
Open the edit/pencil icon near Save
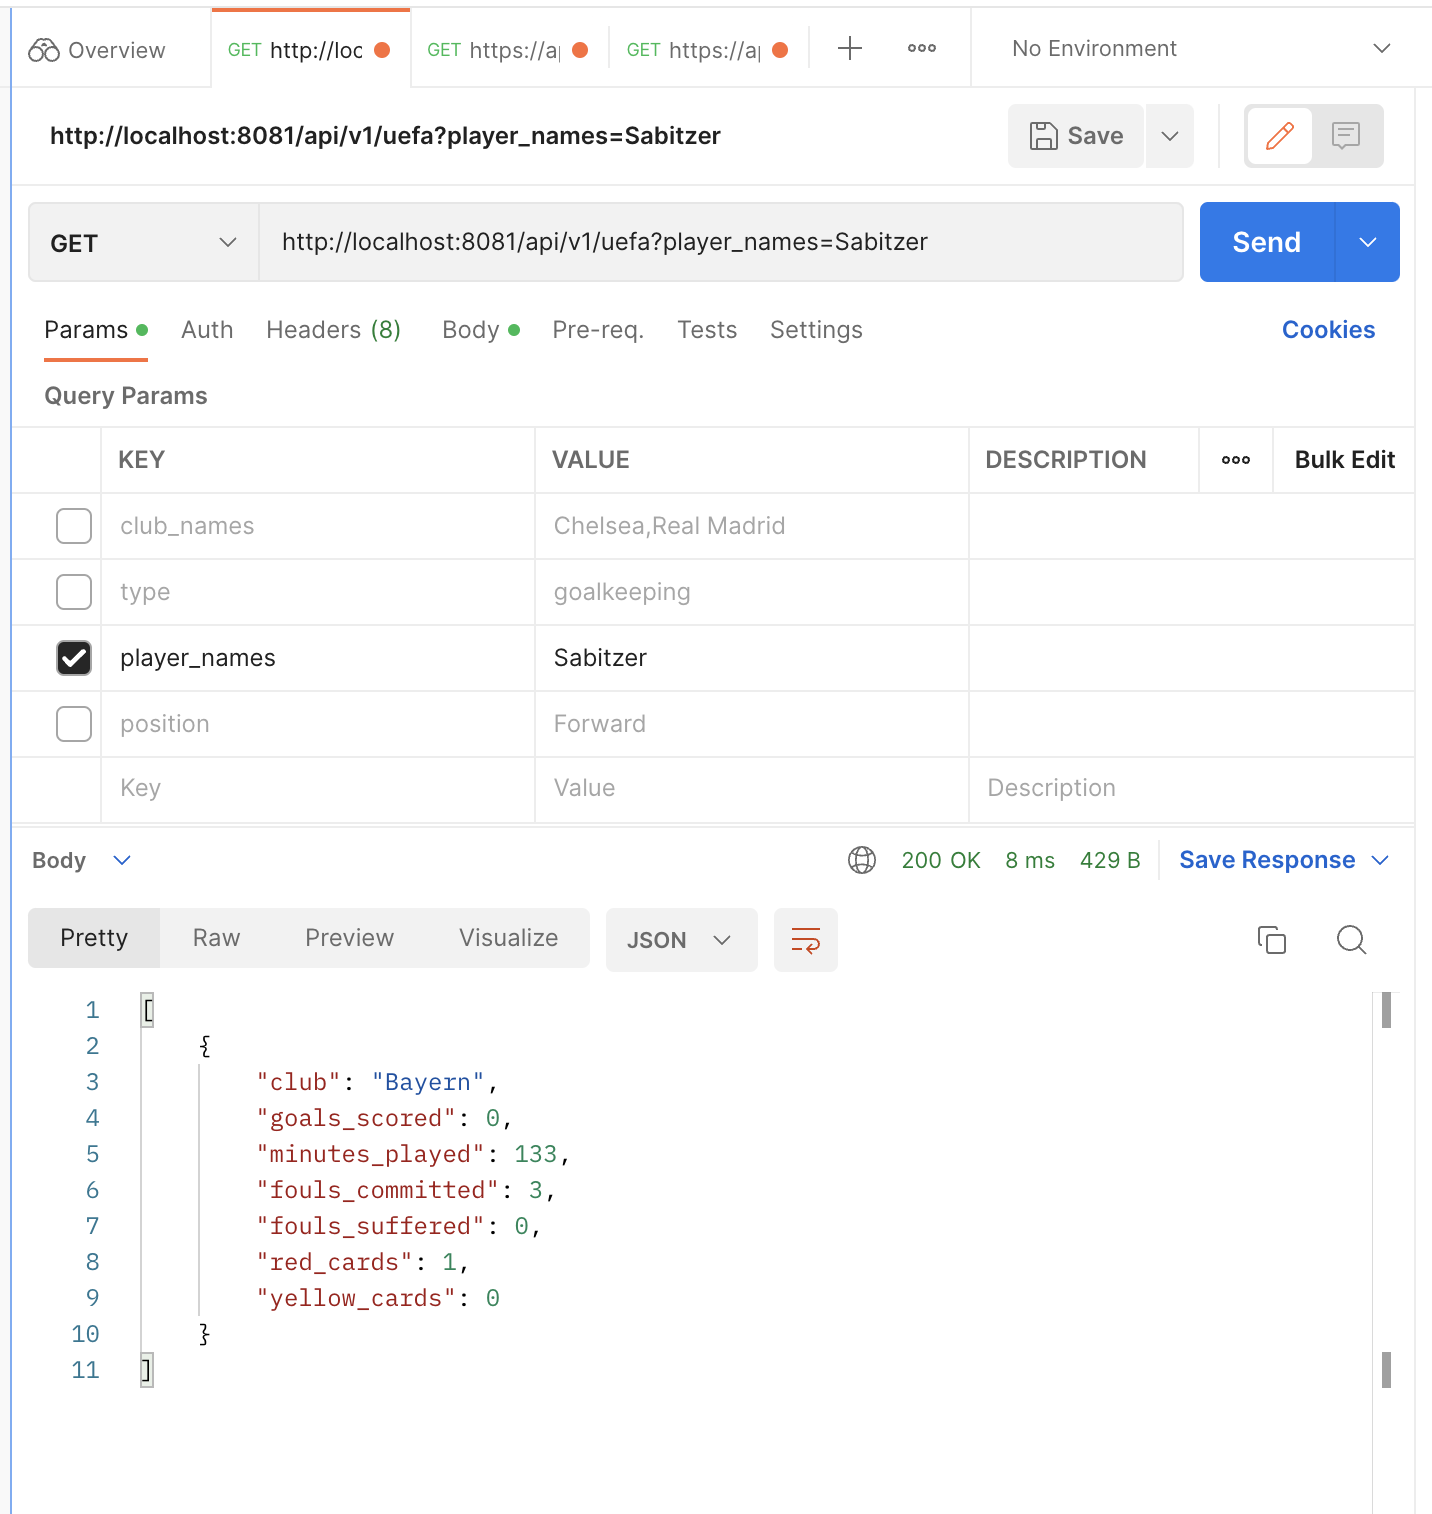click(1280, 136)
